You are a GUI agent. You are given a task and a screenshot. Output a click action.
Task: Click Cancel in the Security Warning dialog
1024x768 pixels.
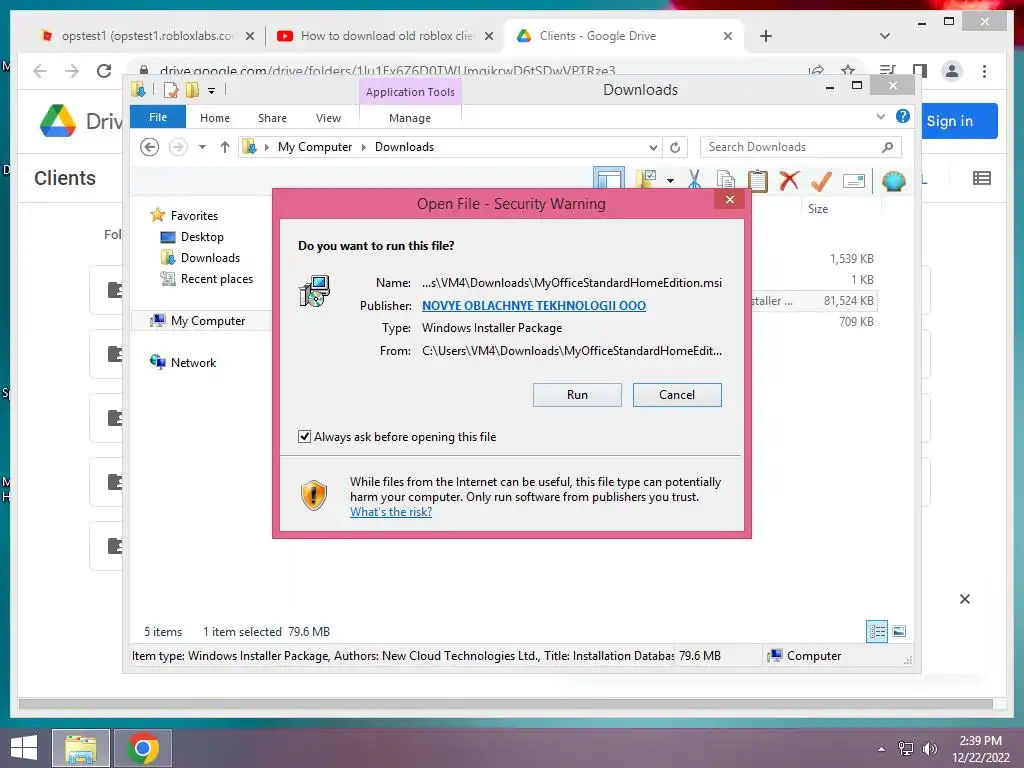(677, 394)
